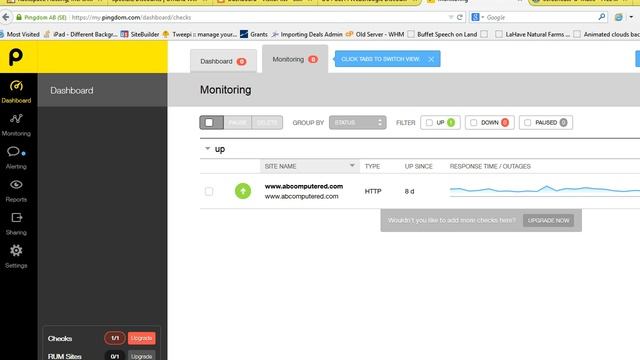Switch to the Monitoring tab

pyautogui.click(x=295, y=59)
